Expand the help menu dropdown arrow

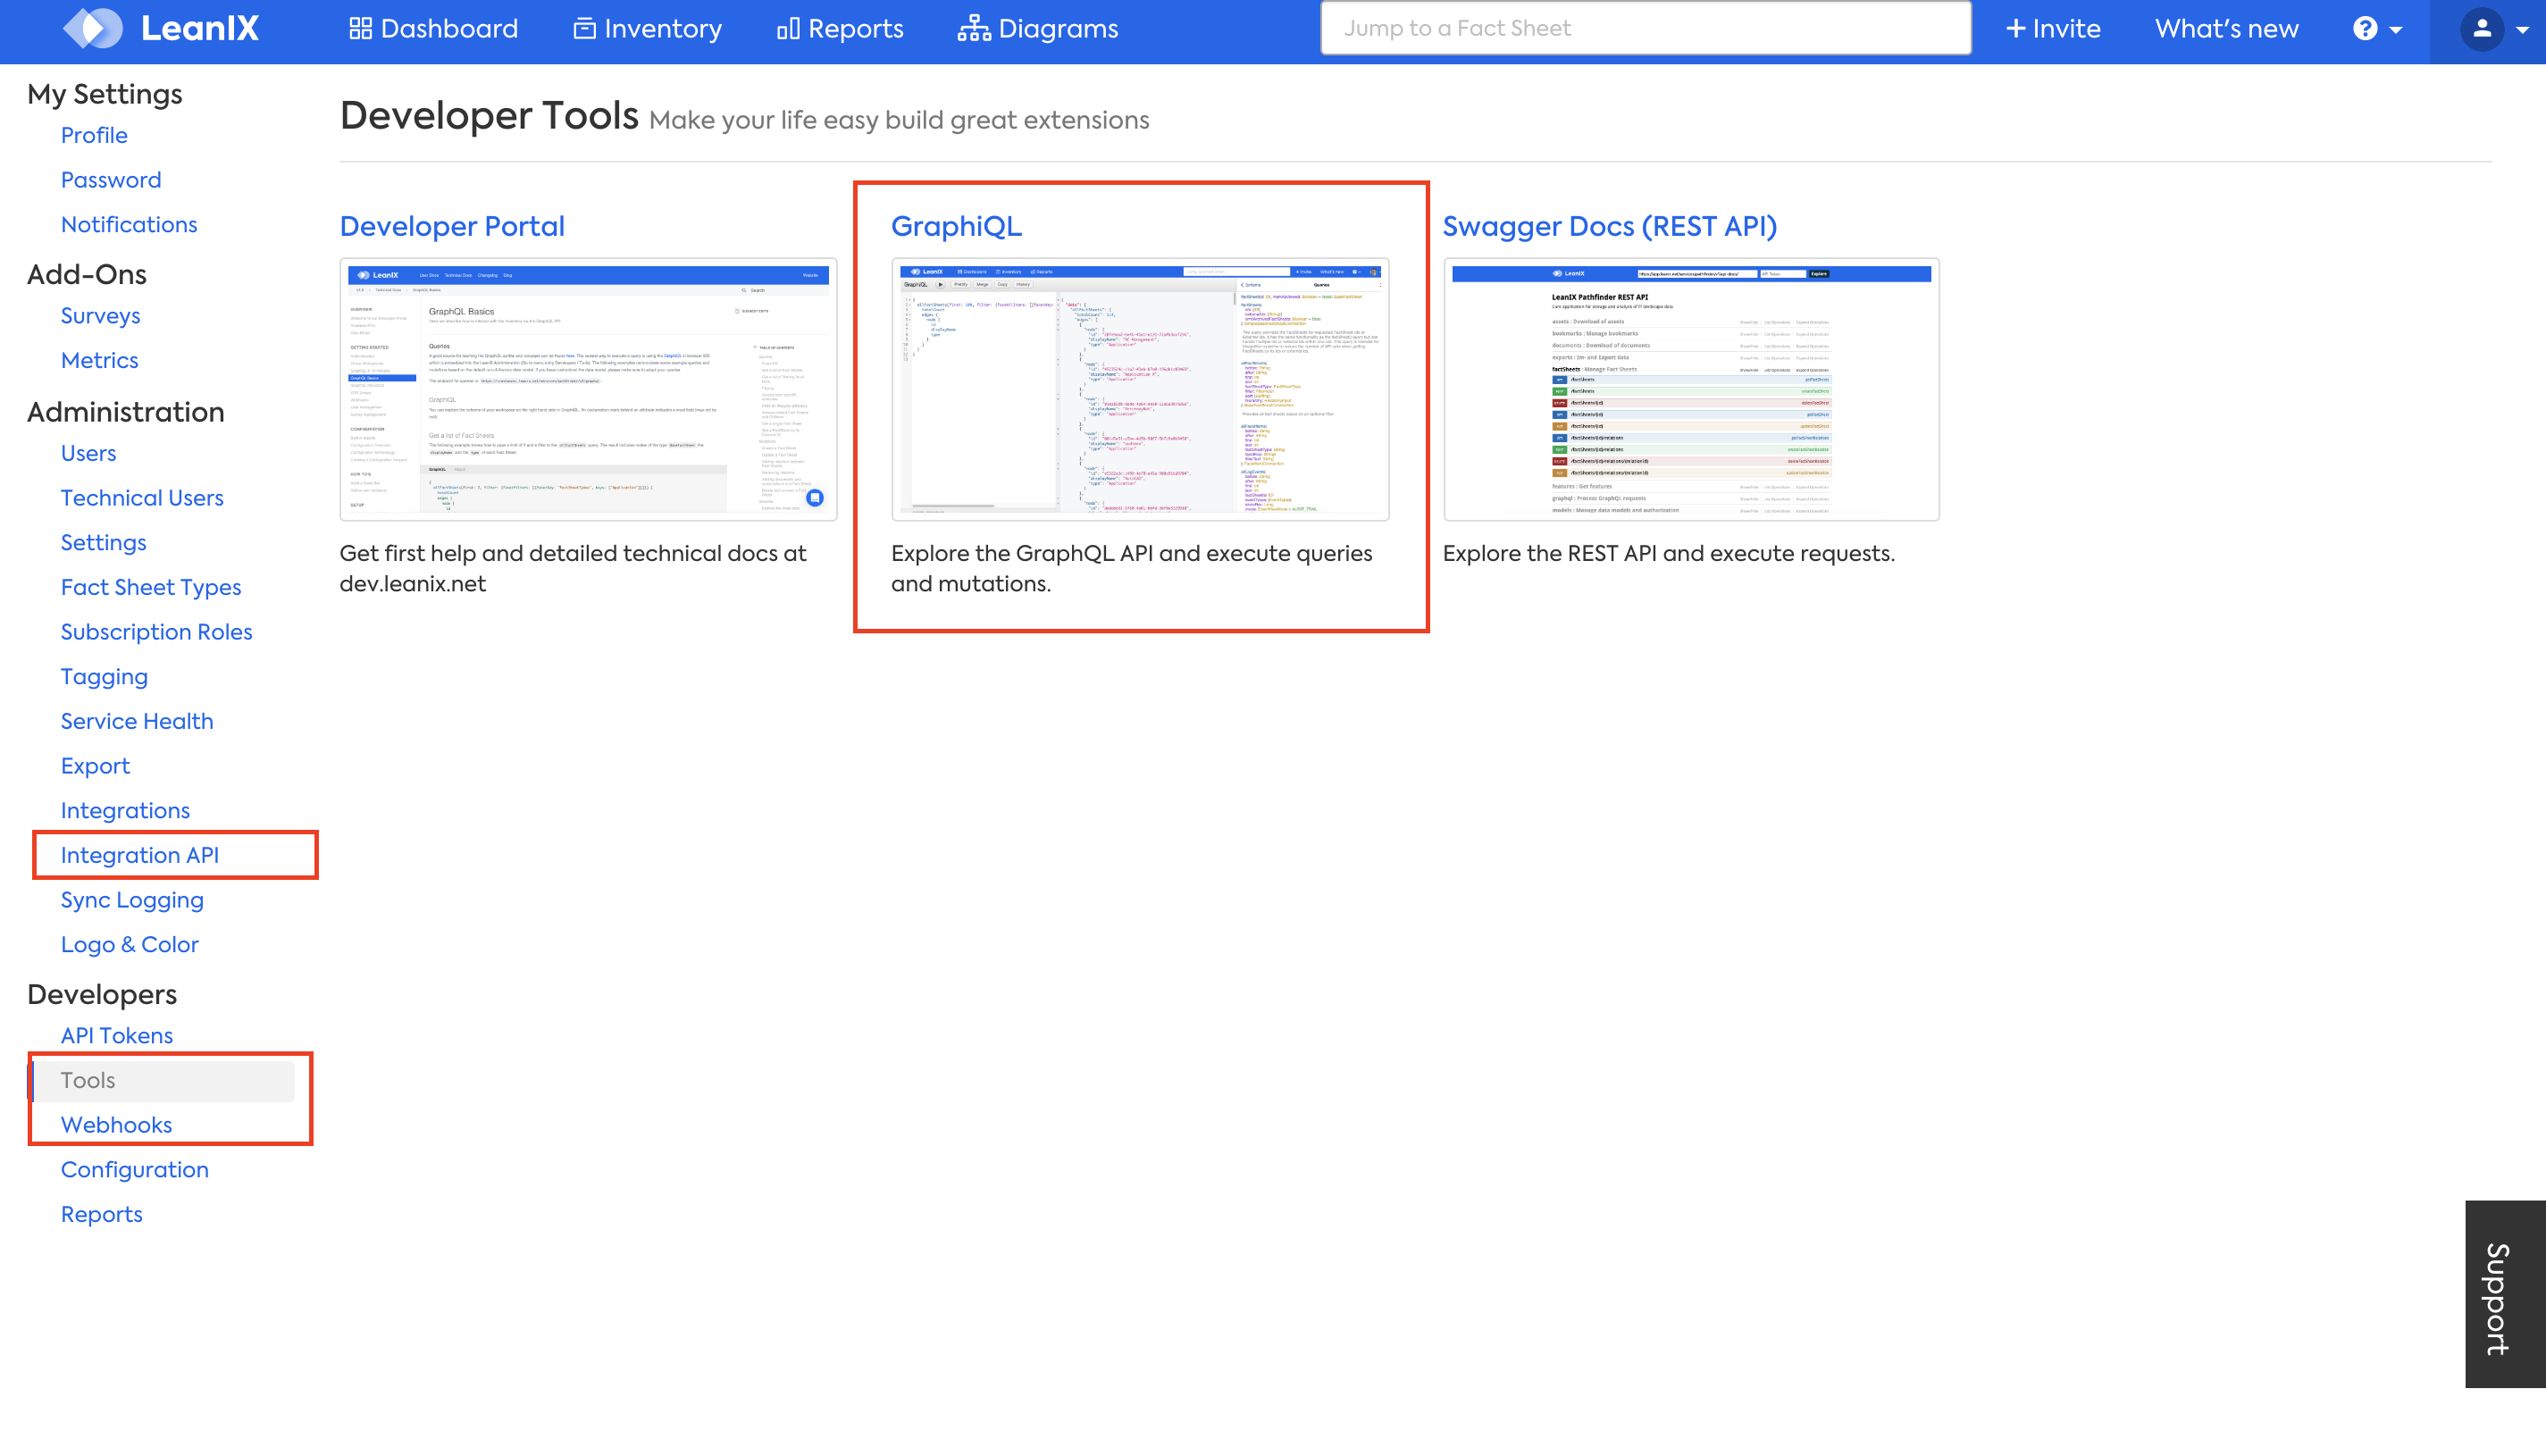[2396, 30]
